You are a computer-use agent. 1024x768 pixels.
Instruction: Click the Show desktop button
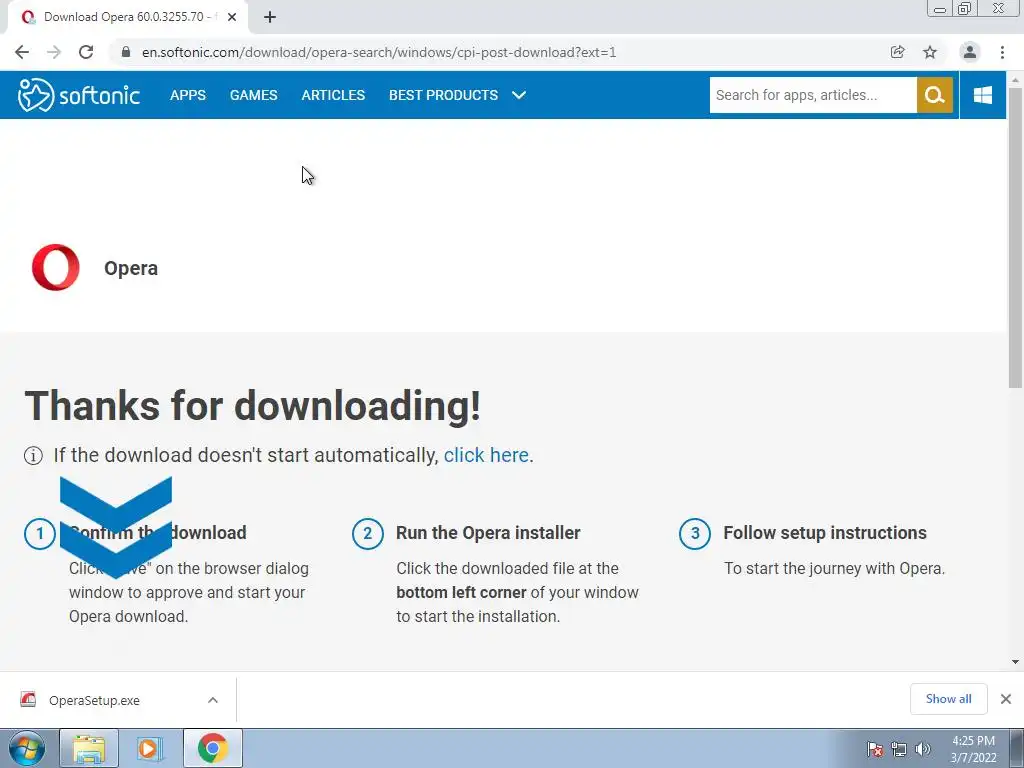(1017, 748)
